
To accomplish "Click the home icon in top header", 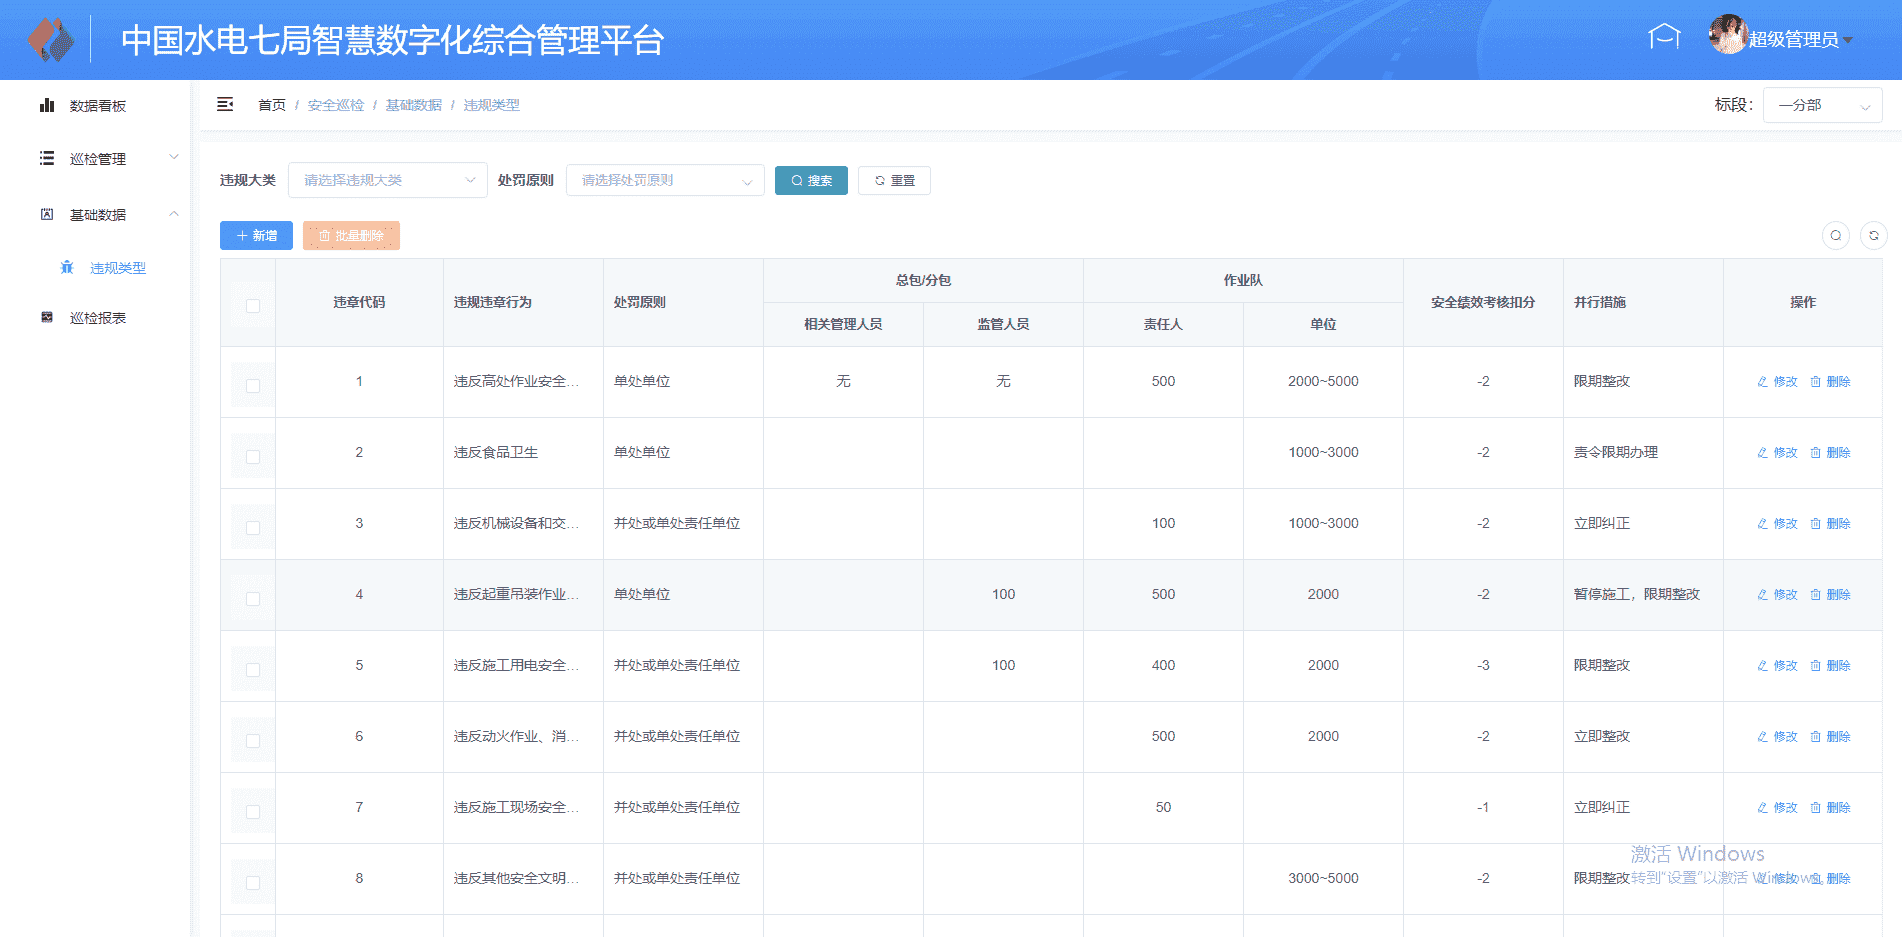I will (x=1663, y=37).
